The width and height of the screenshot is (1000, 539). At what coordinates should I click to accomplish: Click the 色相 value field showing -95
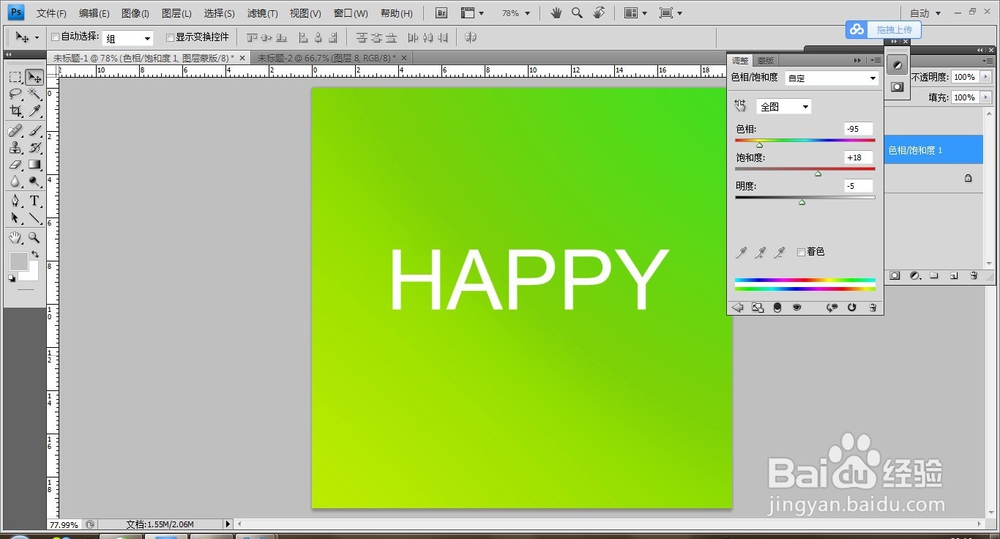[858, 129]
